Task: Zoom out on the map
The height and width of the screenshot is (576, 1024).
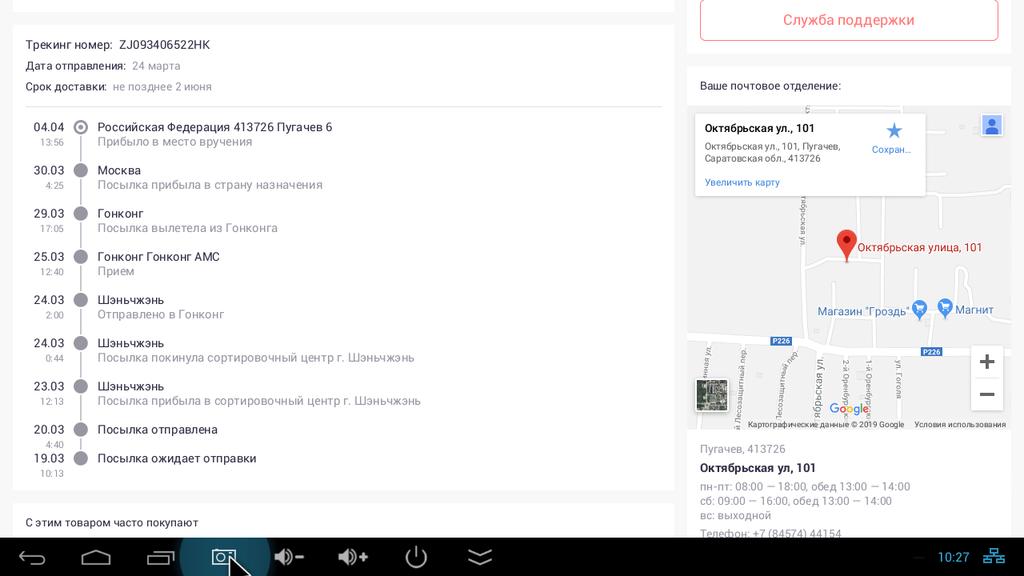Action: [986, 395]
